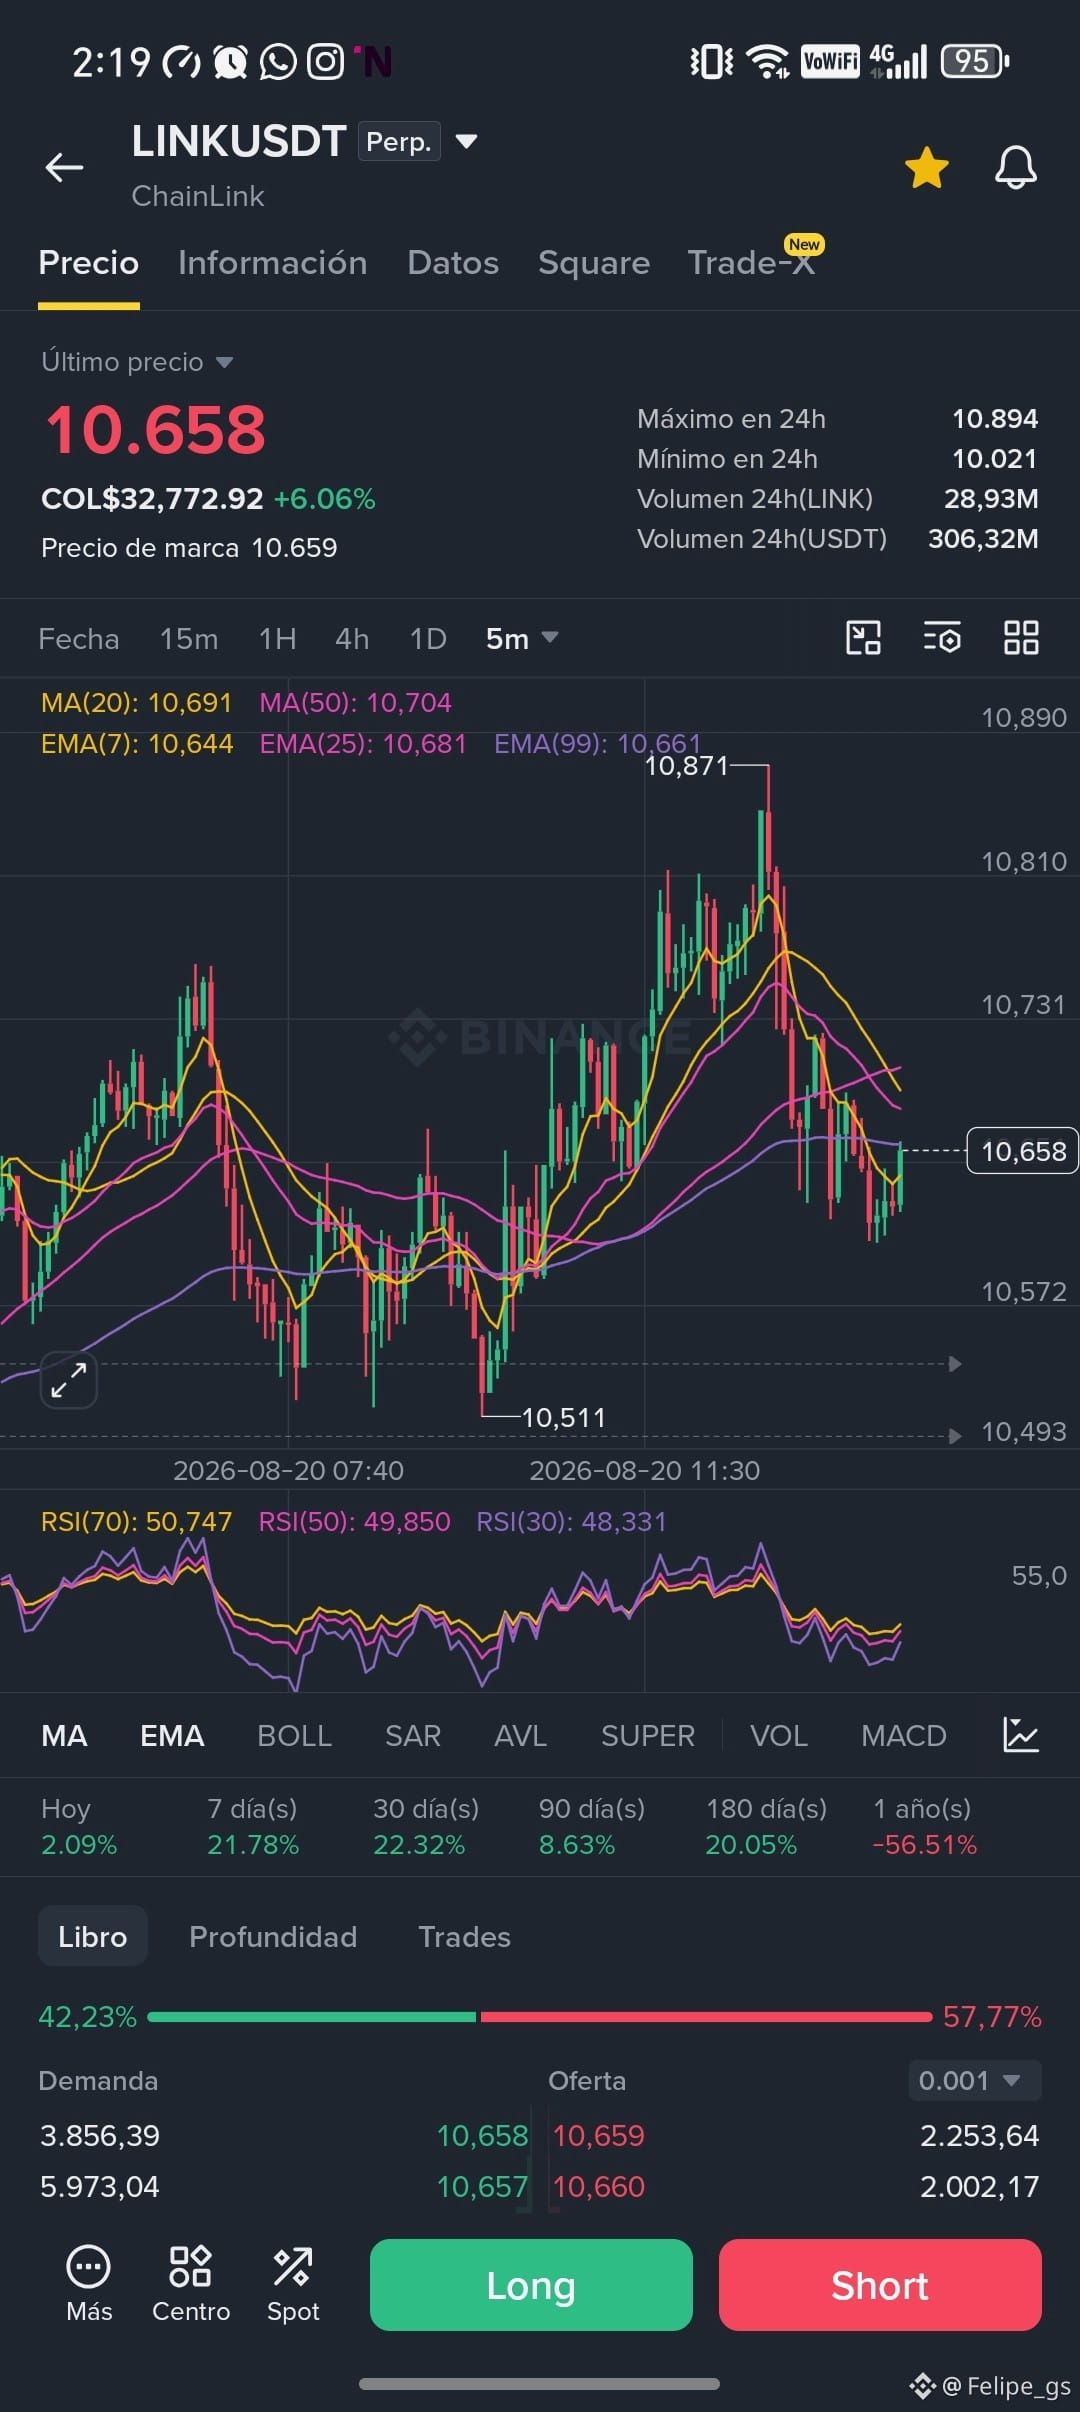Switch to the Libro tab
The image size is (1080, 2412).
(93, 1937)
